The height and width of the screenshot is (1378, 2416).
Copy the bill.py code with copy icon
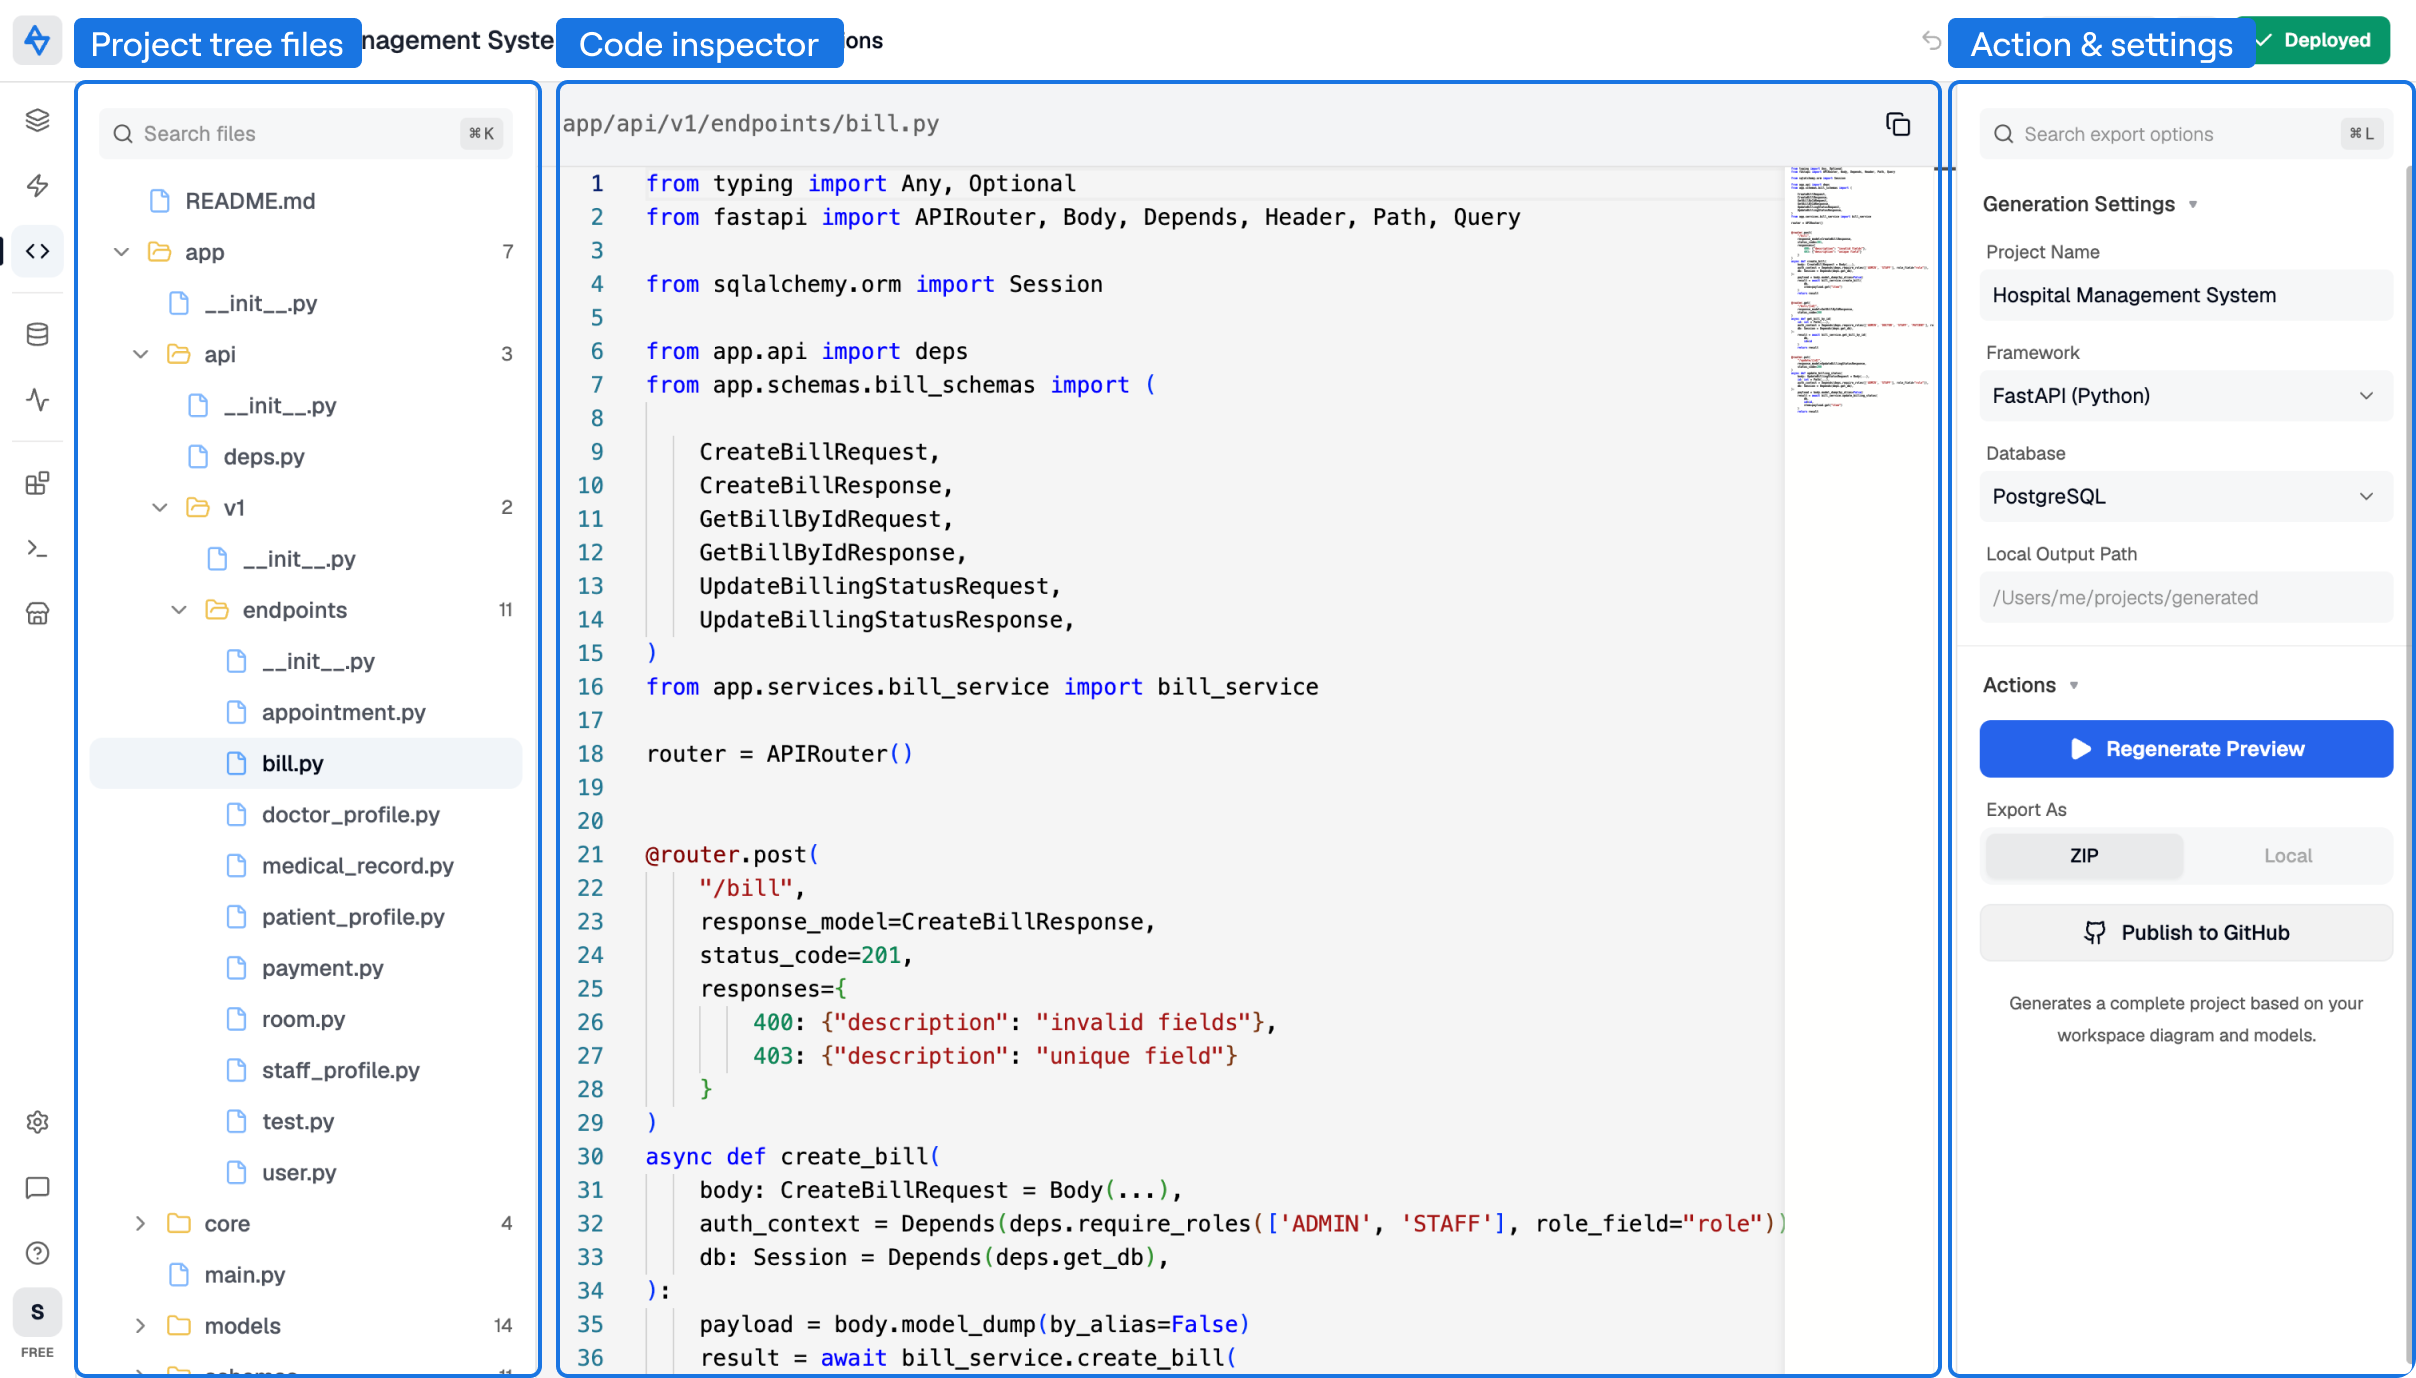1897,124
